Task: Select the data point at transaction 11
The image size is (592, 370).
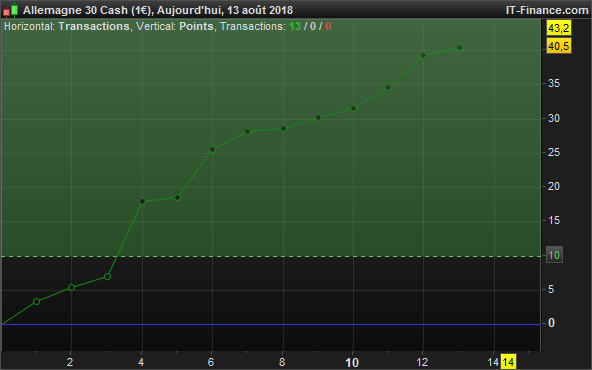Action: pos(388,88)
